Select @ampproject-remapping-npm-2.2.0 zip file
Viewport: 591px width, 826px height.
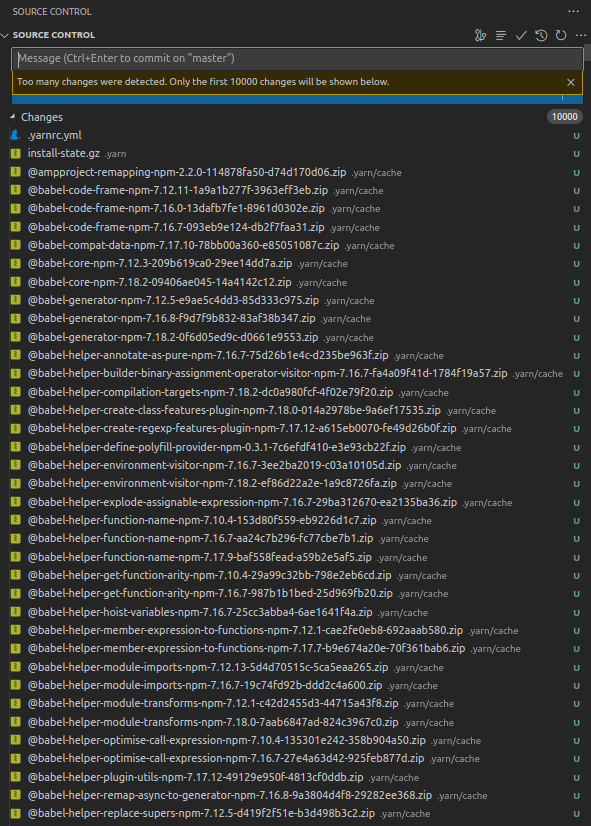[187, 172]
